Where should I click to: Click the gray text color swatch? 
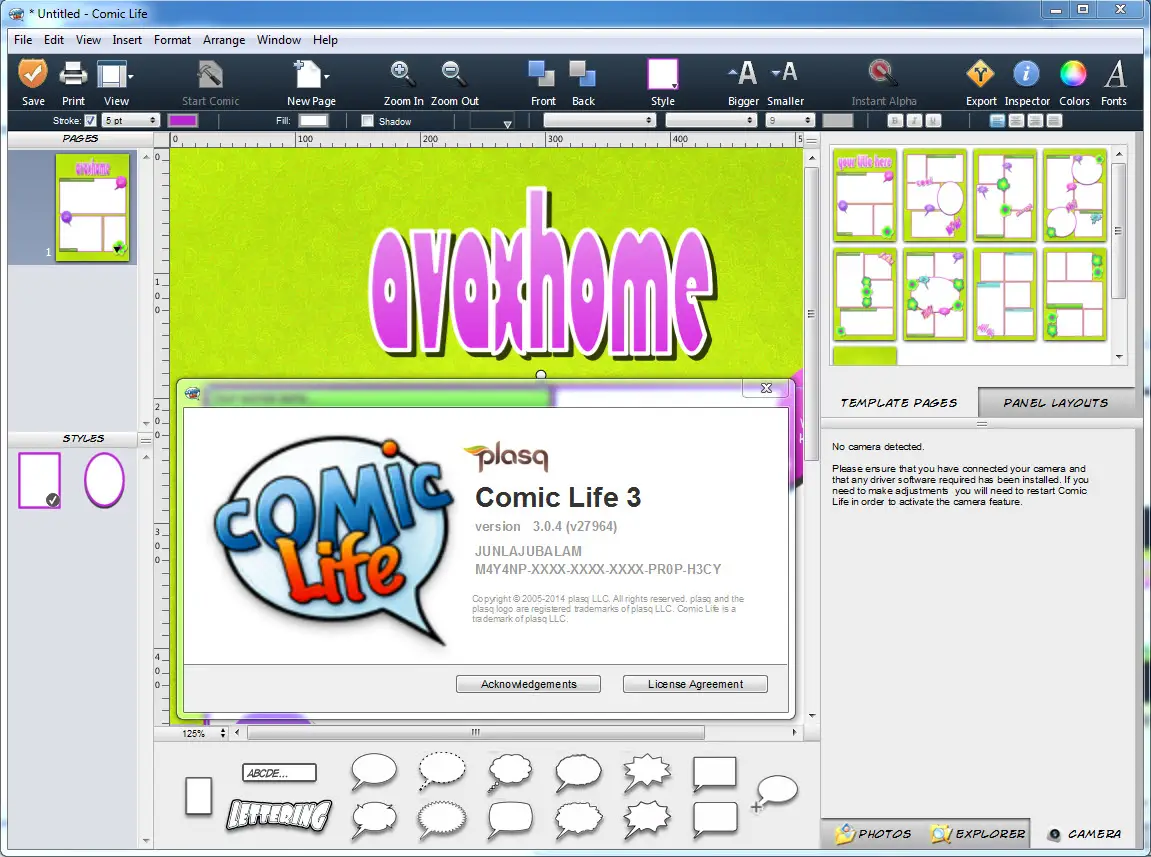[x=838, y=120]
